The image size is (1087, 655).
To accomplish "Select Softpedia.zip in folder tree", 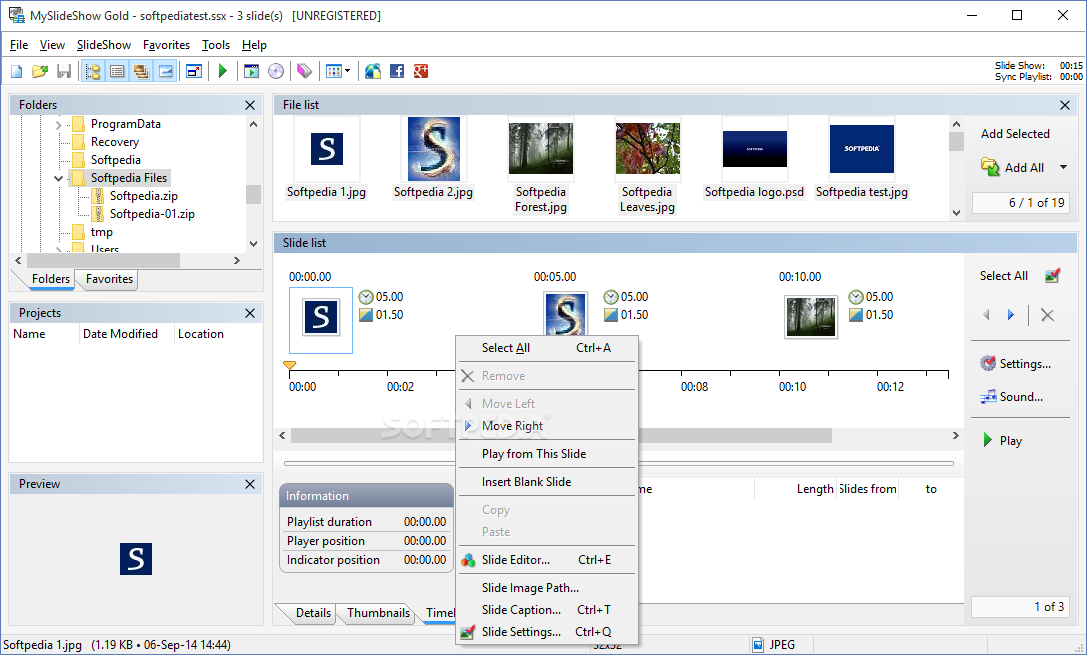I will (x=144, y=196).
